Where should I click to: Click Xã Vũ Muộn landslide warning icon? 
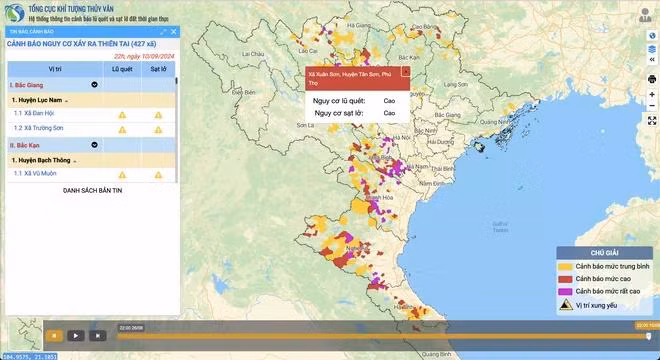[158, 175]
